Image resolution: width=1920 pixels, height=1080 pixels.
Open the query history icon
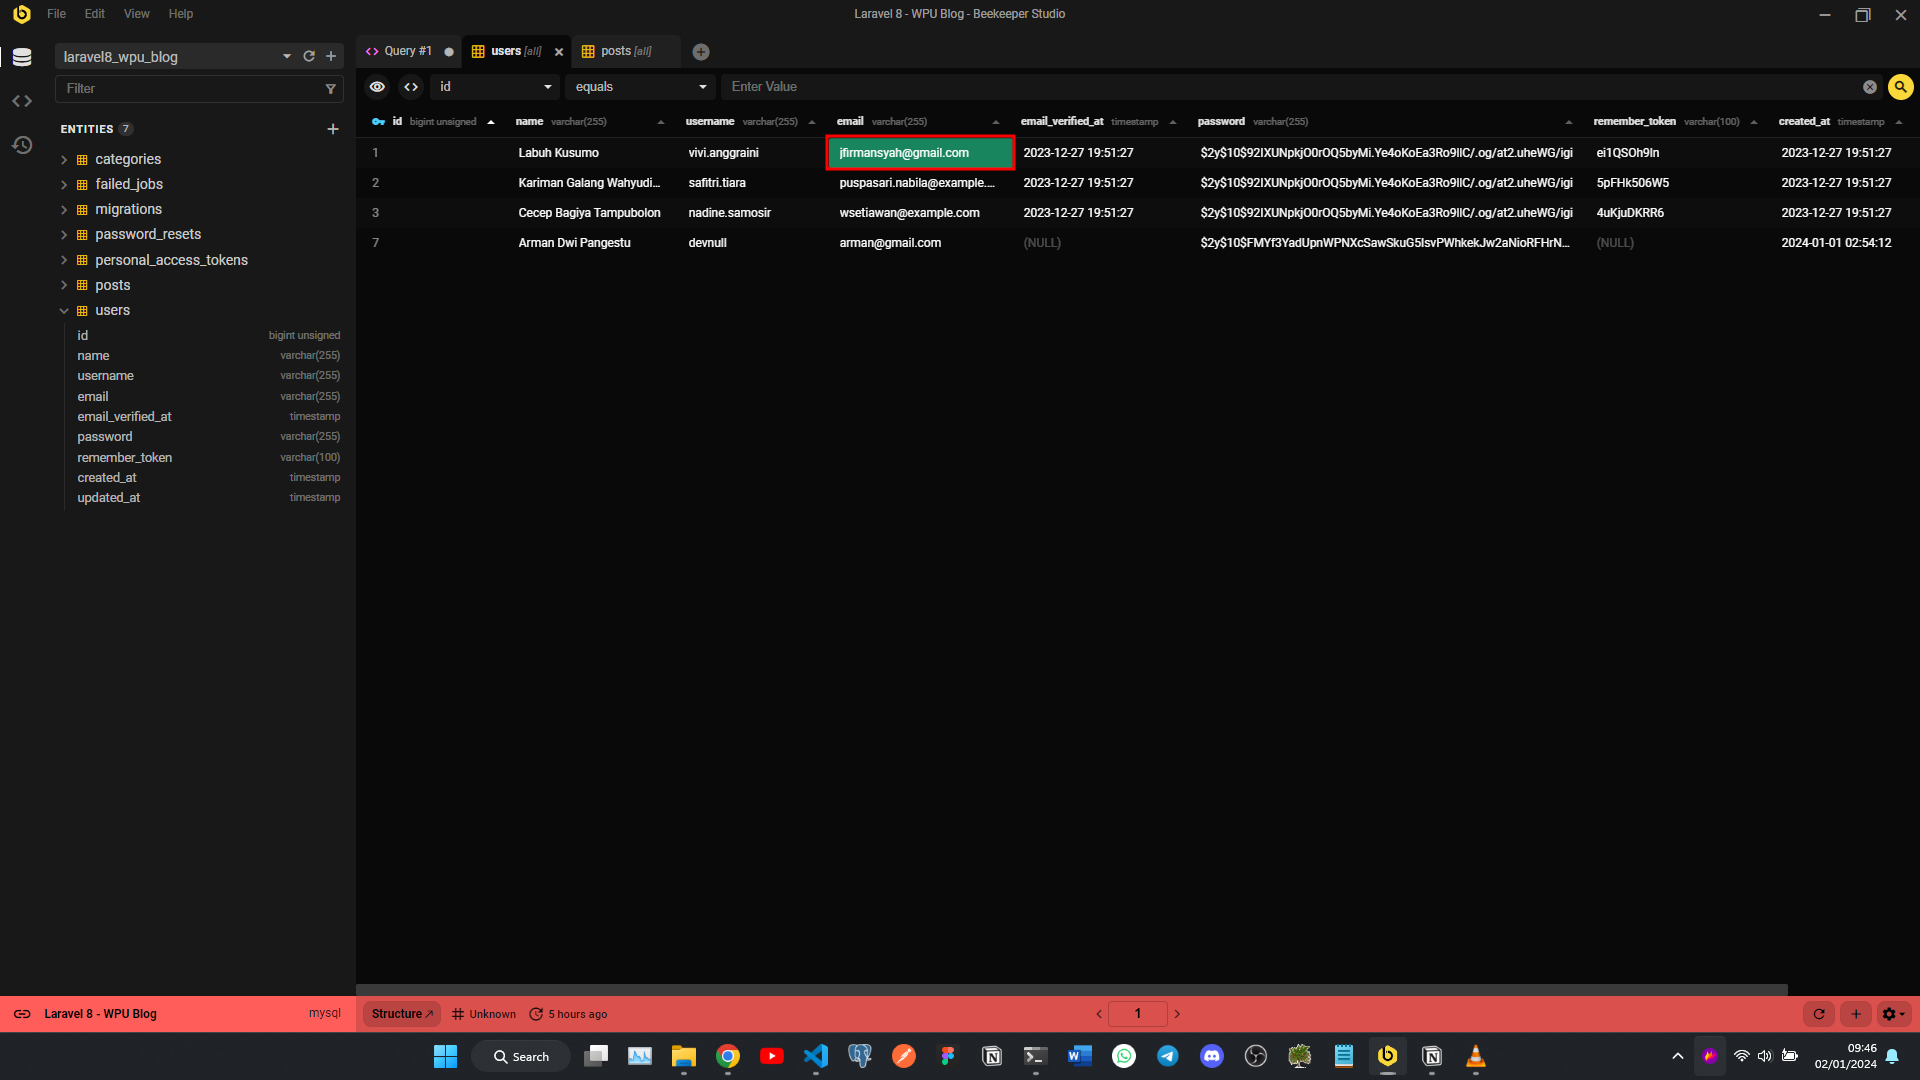pos(22,145)
